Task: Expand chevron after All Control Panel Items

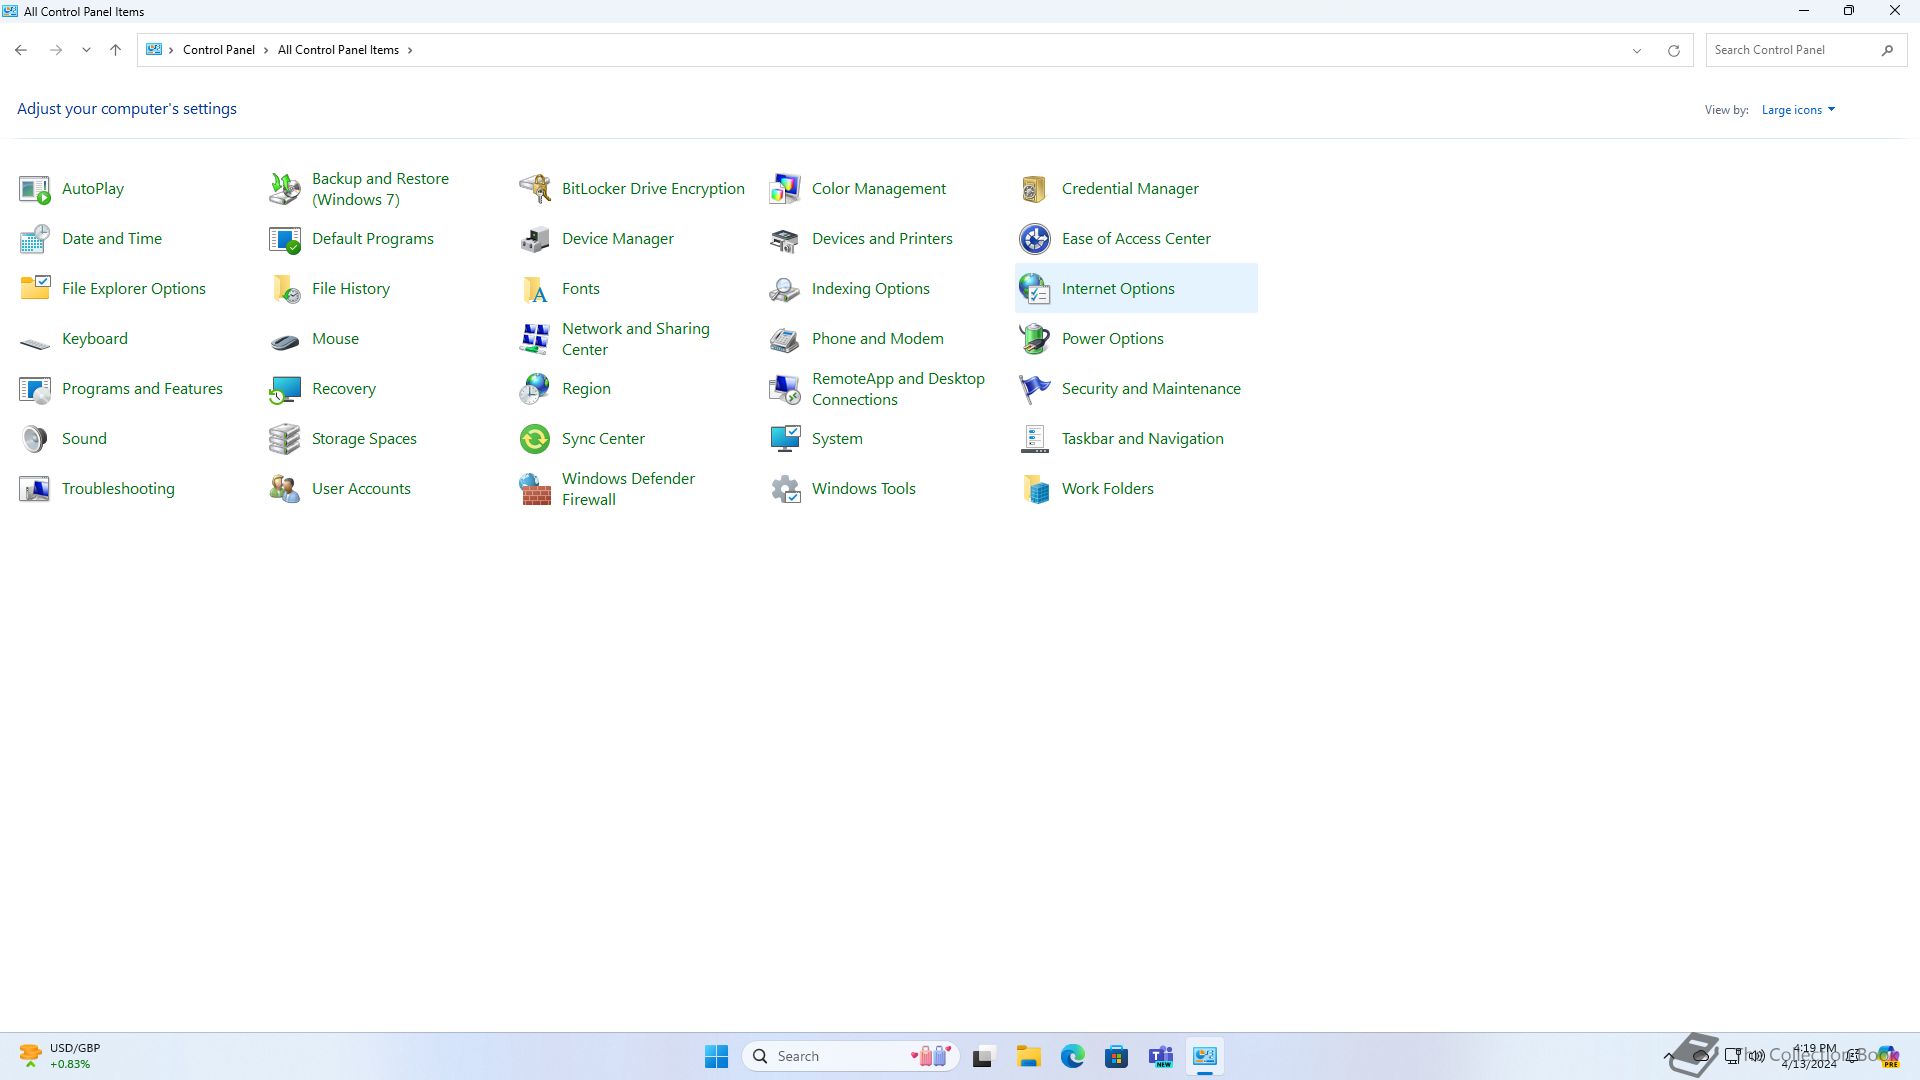Action: (x=410, y=50)
